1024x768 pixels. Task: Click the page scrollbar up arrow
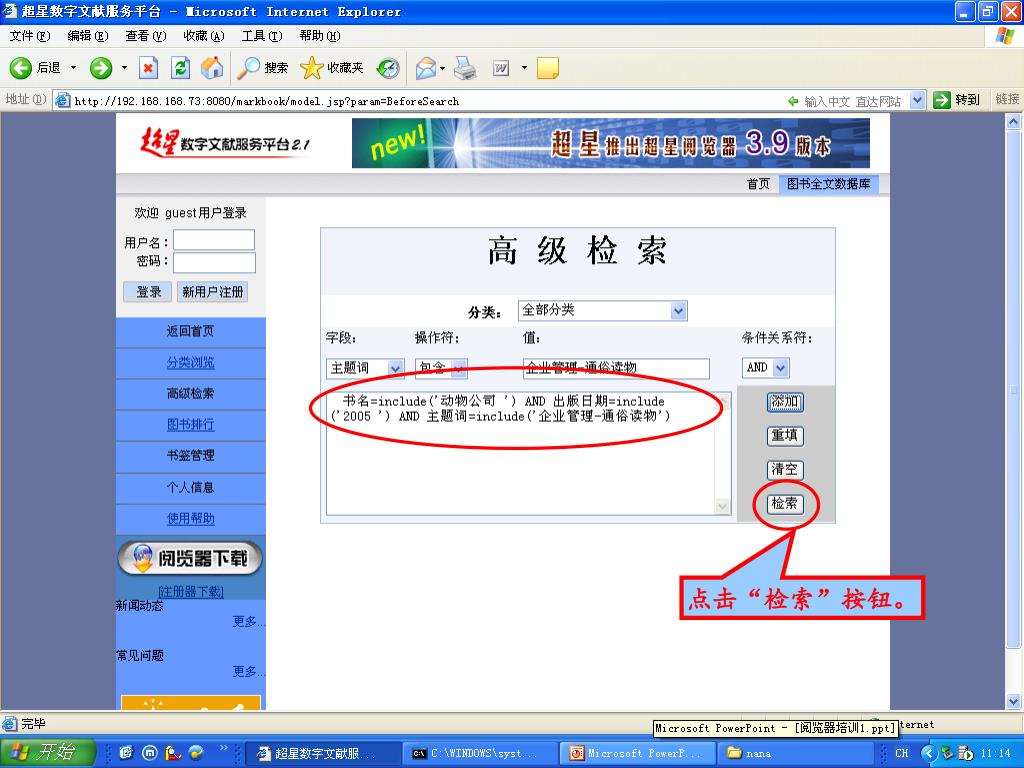[1013, 121]
